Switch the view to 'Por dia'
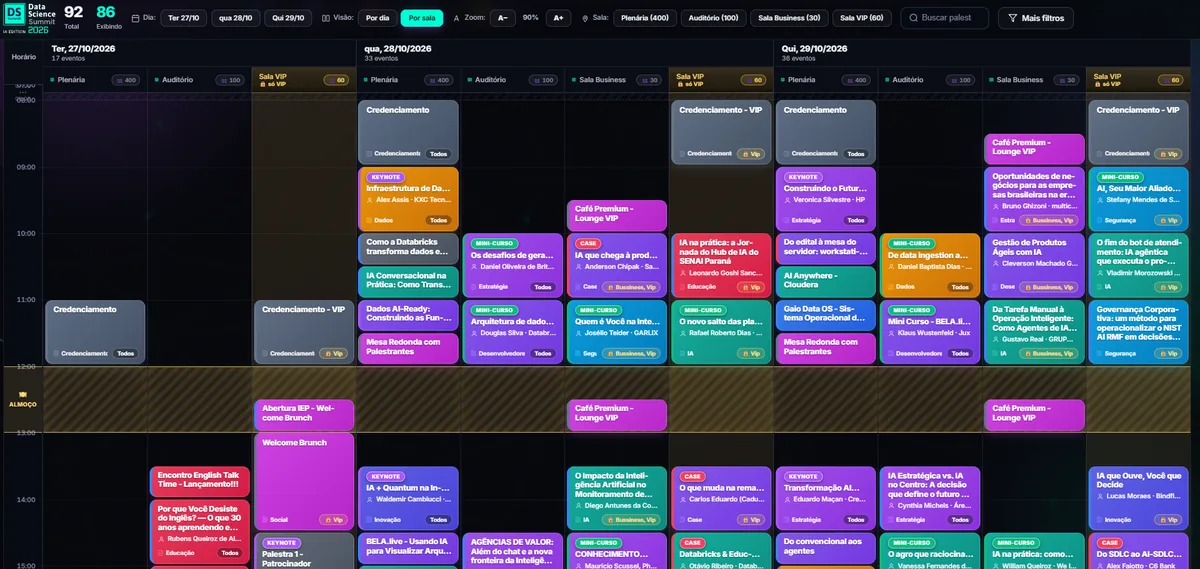1200x569 pixels. (x=377, y=18)
